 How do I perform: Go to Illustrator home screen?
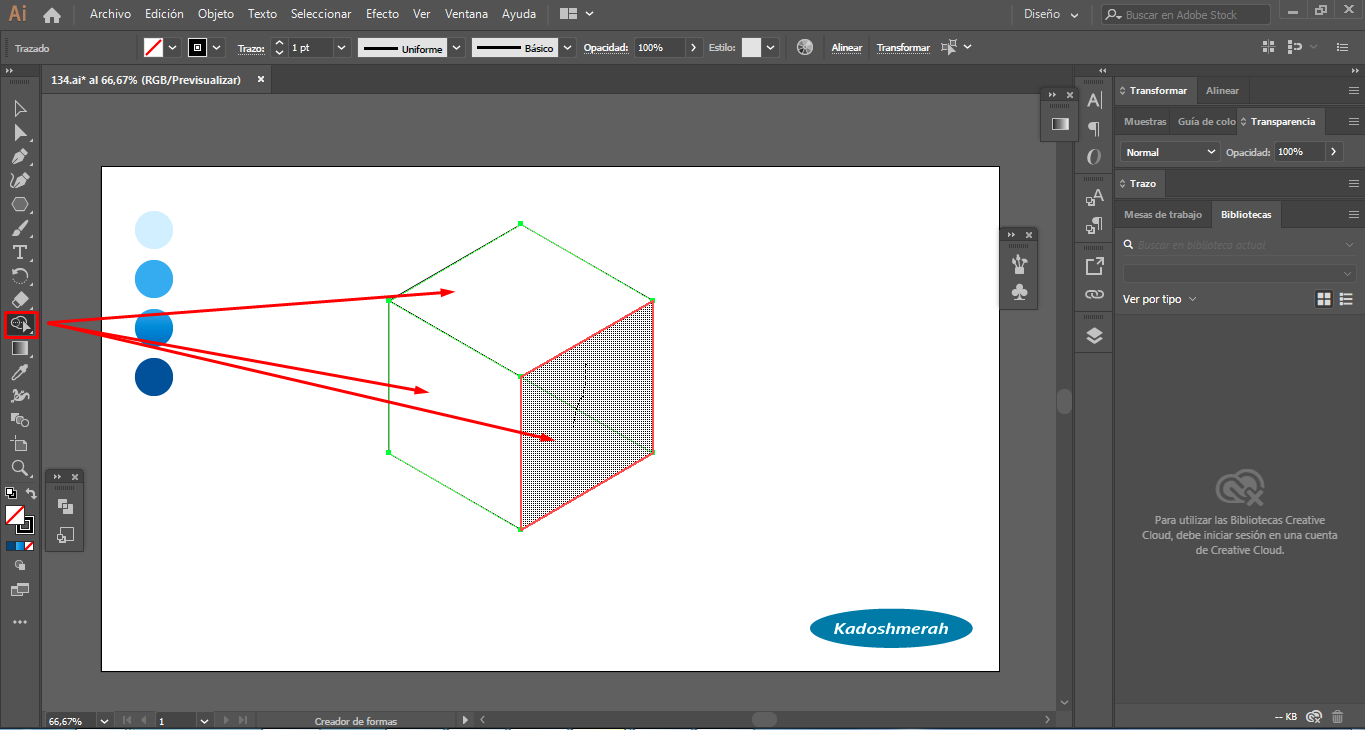pos(52,15)
